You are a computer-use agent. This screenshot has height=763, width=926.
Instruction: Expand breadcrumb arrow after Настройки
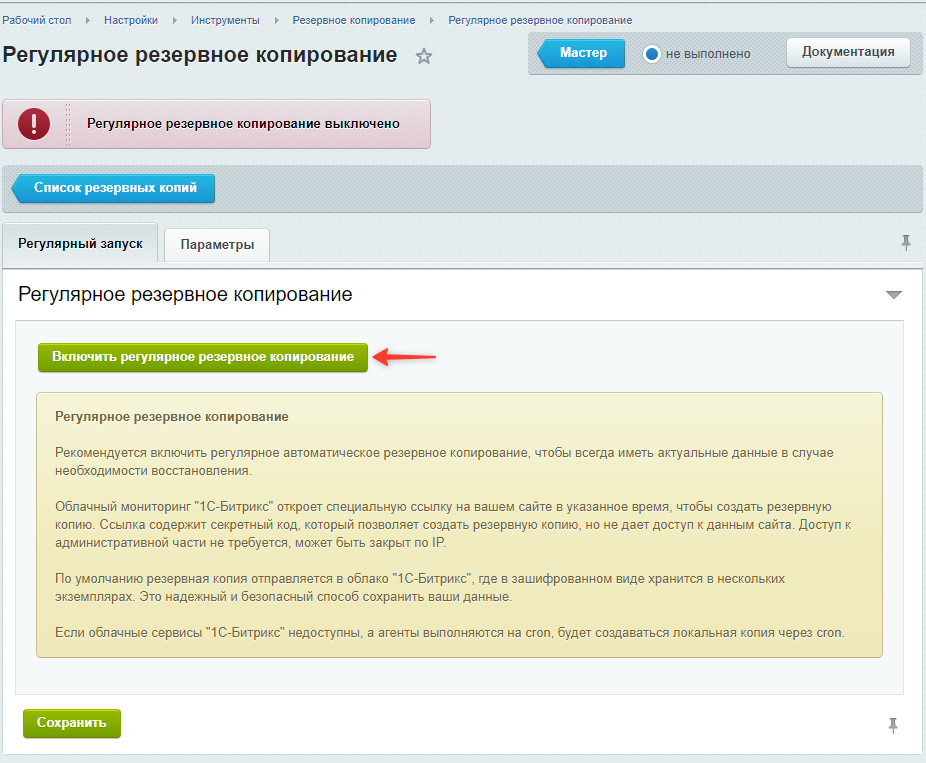coord(174,21)
